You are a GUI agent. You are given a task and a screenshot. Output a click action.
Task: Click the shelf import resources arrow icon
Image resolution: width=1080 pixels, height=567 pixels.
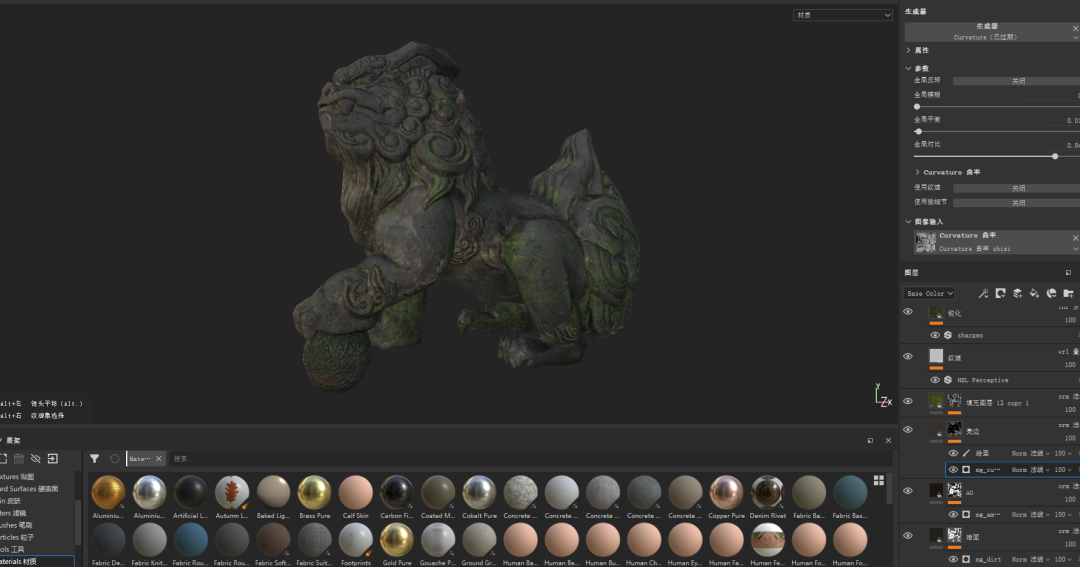[x=52, y=459]
